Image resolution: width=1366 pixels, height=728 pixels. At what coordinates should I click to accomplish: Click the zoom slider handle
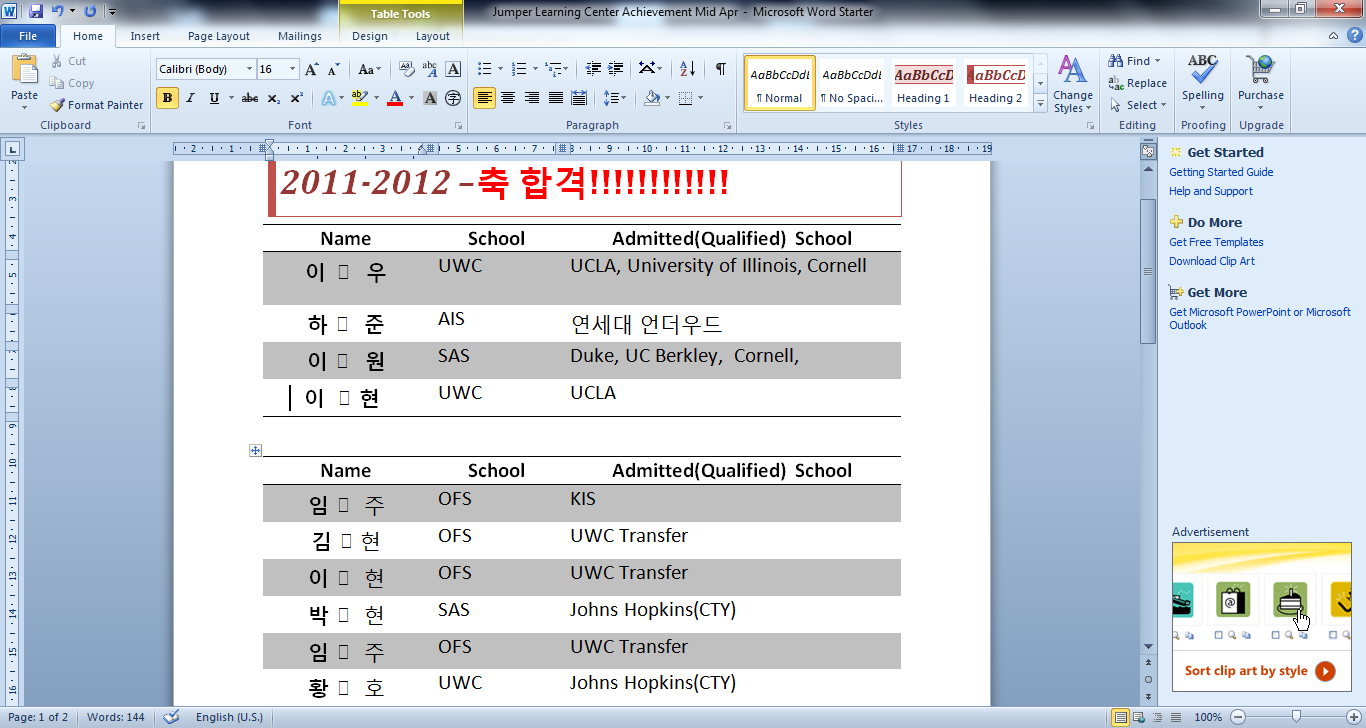point(1297,717)
